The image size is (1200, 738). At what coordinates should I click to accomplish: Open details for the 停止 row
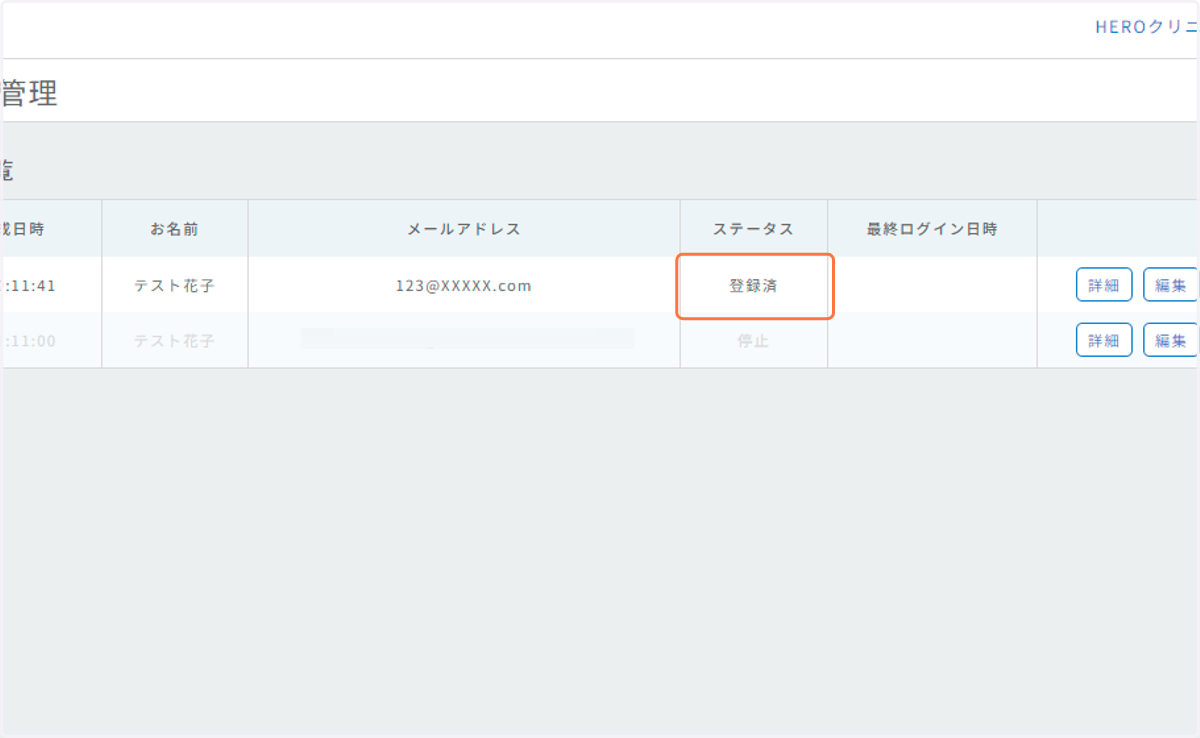[x=1104, y=340]
